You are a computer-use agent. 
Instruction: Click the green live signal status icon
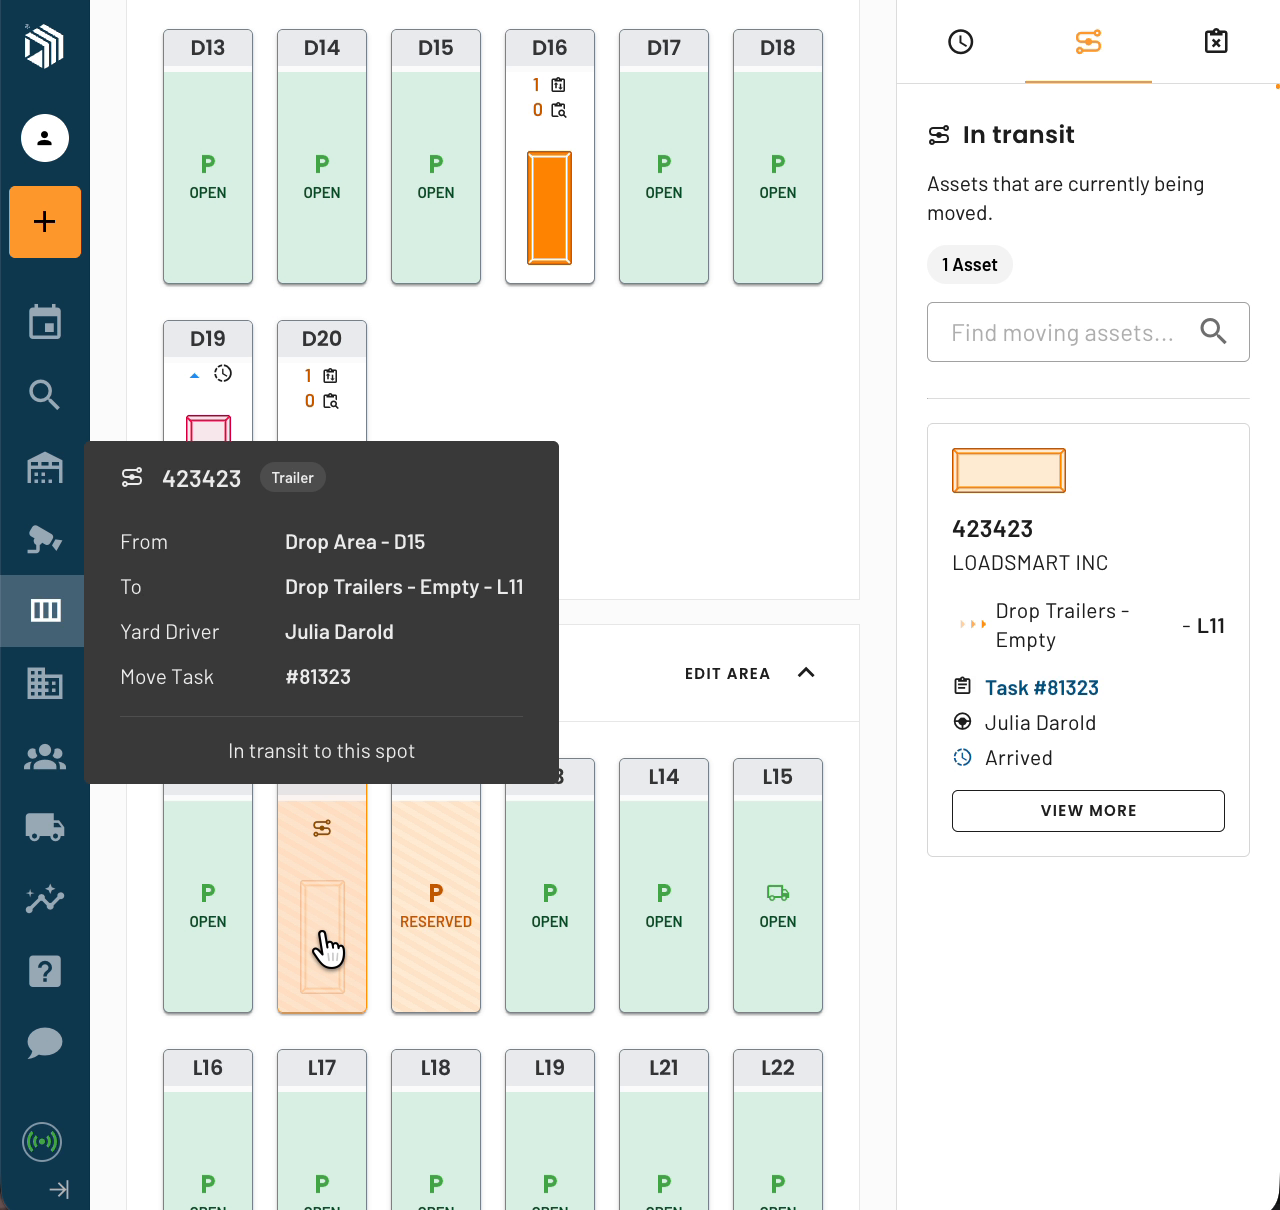42,1141
